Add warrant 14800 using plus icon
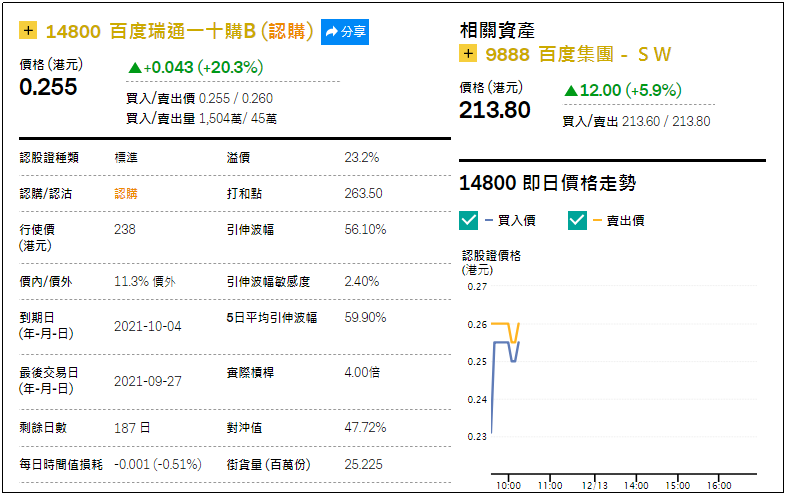Viewport: 786px width, 495px height. click(28, 30)
